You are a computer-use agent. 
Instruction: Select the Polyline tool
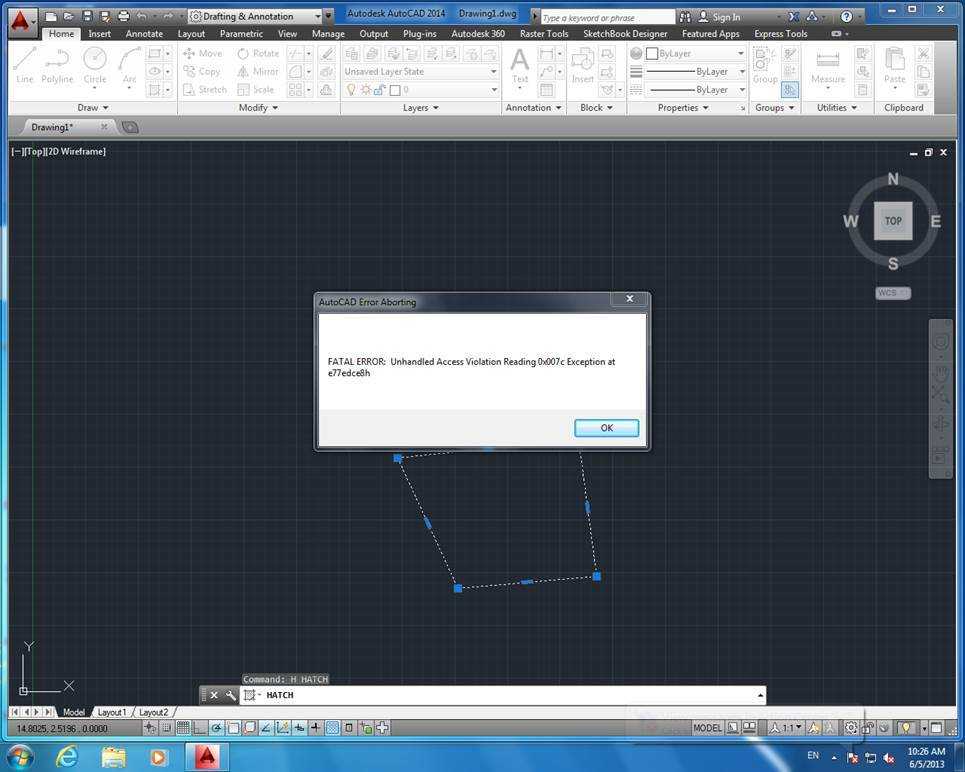[x=57, y=66]
